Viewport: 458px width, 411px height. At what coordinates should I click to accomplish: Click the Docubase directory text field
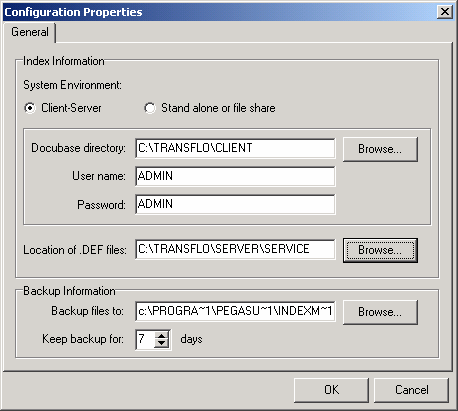click(235, 148)
